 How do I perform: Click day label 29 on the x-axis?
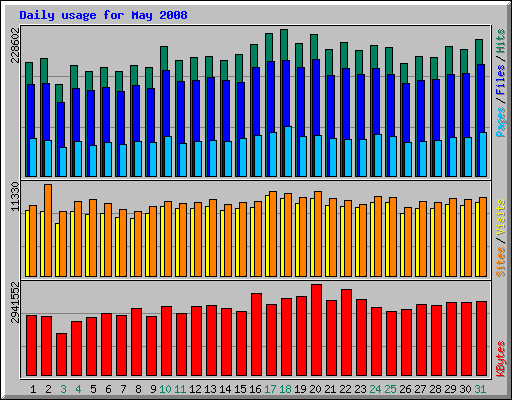pos(450,389)
